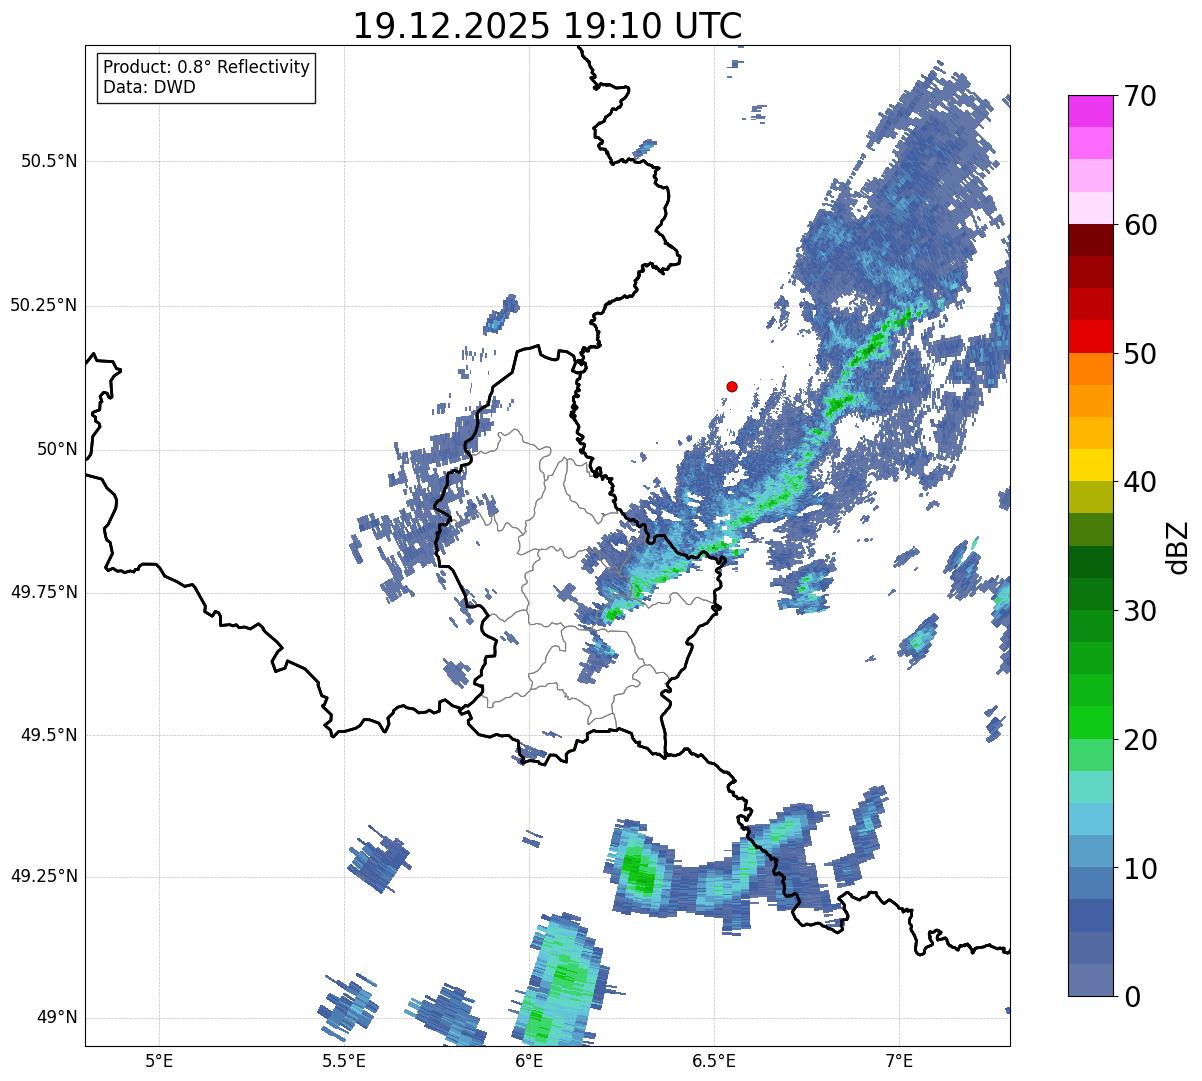Click the 6.5°E longitude label
The image size is (1202, 1081).
tap(714, 1060)
